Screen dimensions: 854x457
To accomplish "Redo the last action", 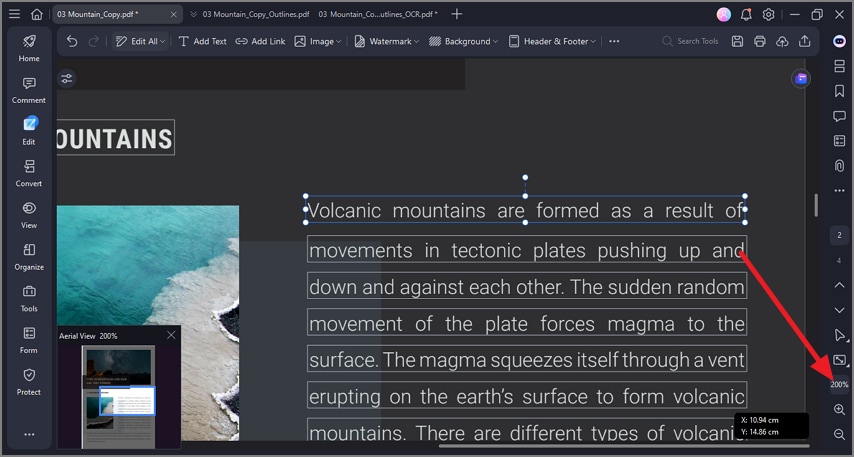I will pyautogui.click(x=94, y=41).
